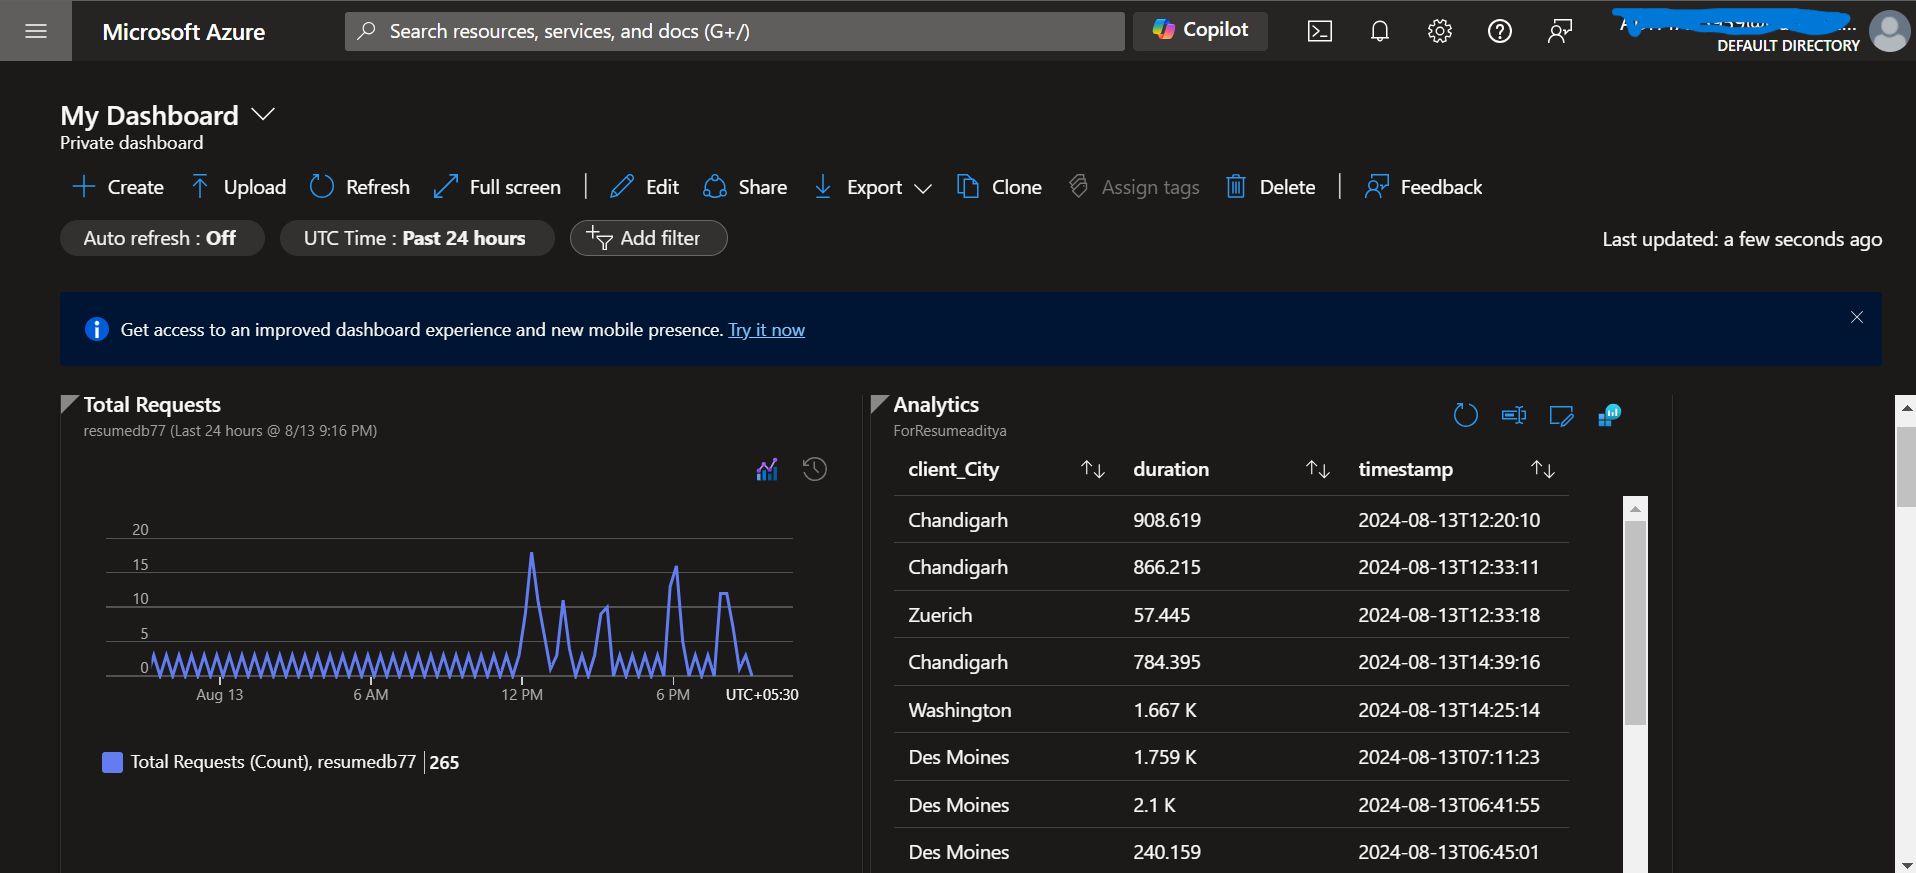This screenshot has width=1916, height=873.
Task: Open the notifications bell
Action: coord(1380,31)
